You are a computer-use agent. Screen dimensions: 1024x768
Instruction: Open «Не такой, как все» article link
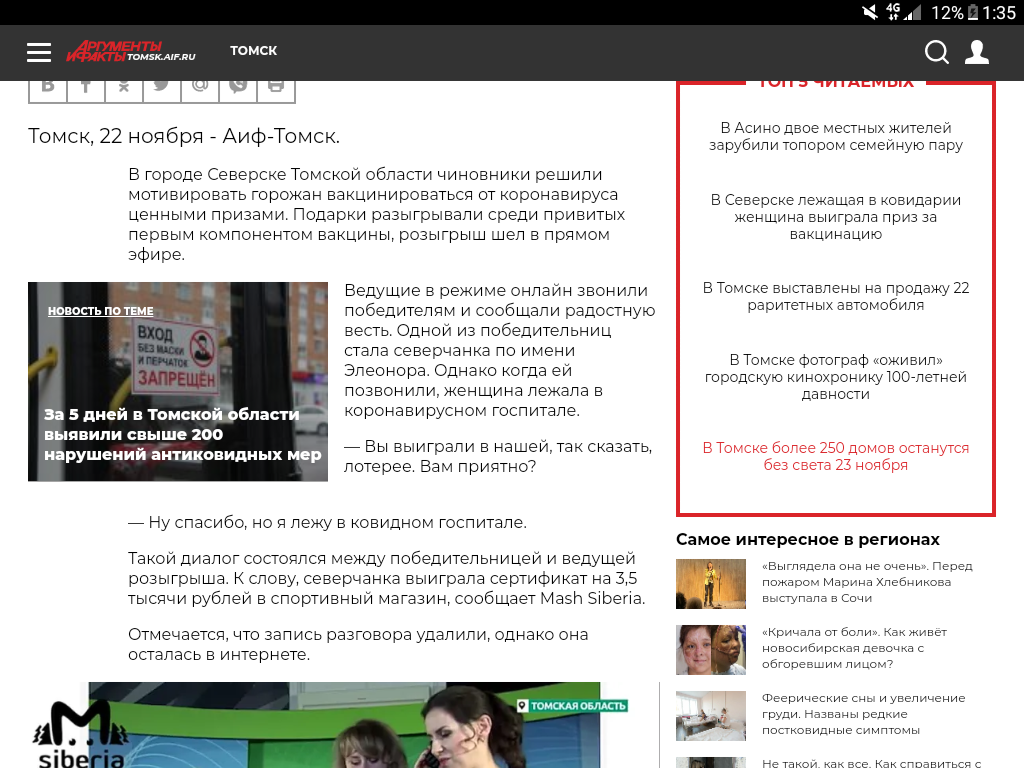point(871,763)
